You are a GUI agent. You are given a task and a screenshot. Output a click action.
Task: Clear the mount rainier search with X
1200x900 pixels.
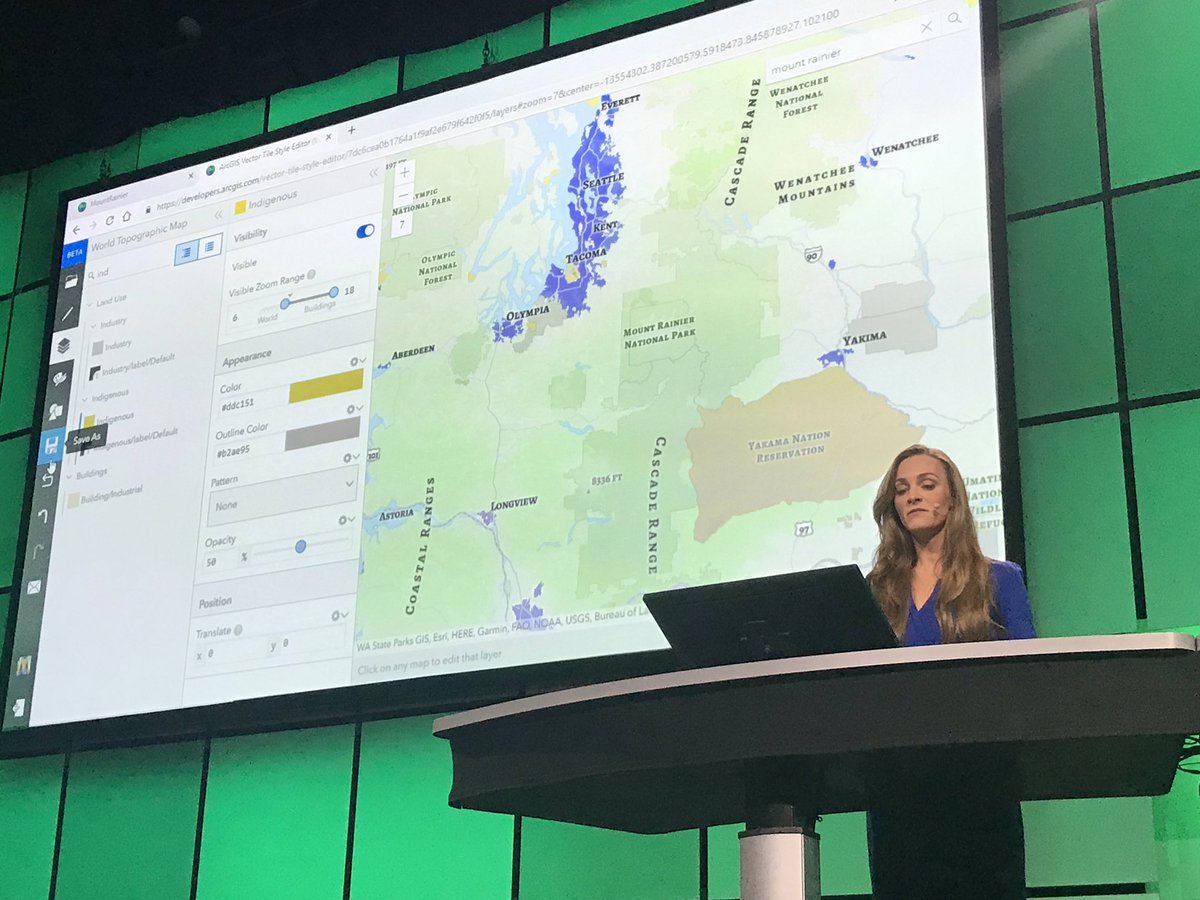[927, 27]
